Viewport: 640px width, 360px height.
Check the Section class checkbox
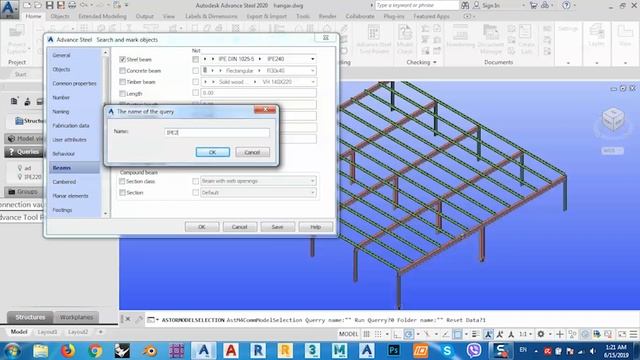click(122, 181)
